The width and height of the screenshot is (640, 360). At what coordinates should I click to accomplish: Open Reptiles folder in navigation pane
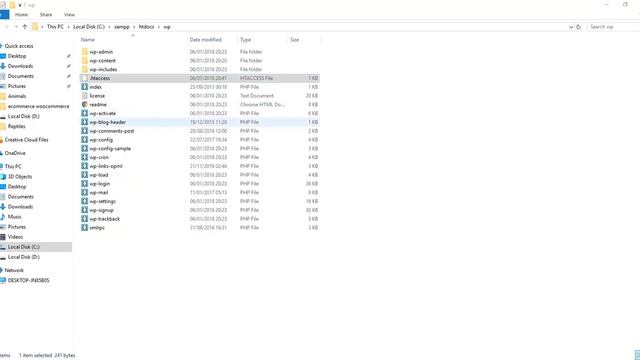(x=17, y=127)
